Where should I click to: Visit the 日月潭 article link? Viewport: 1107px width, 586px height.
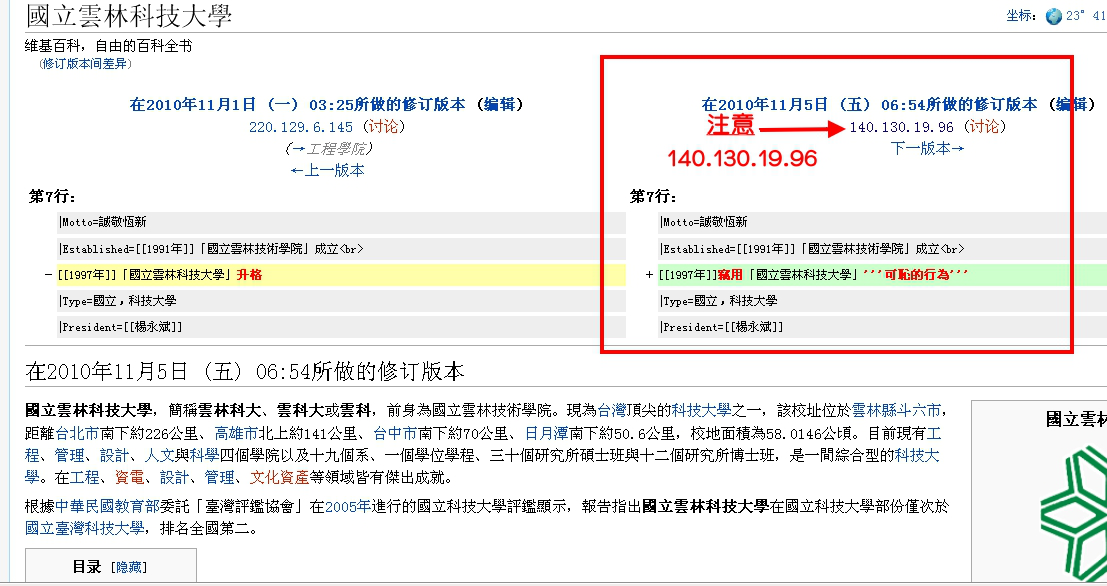tap(546, 433)
